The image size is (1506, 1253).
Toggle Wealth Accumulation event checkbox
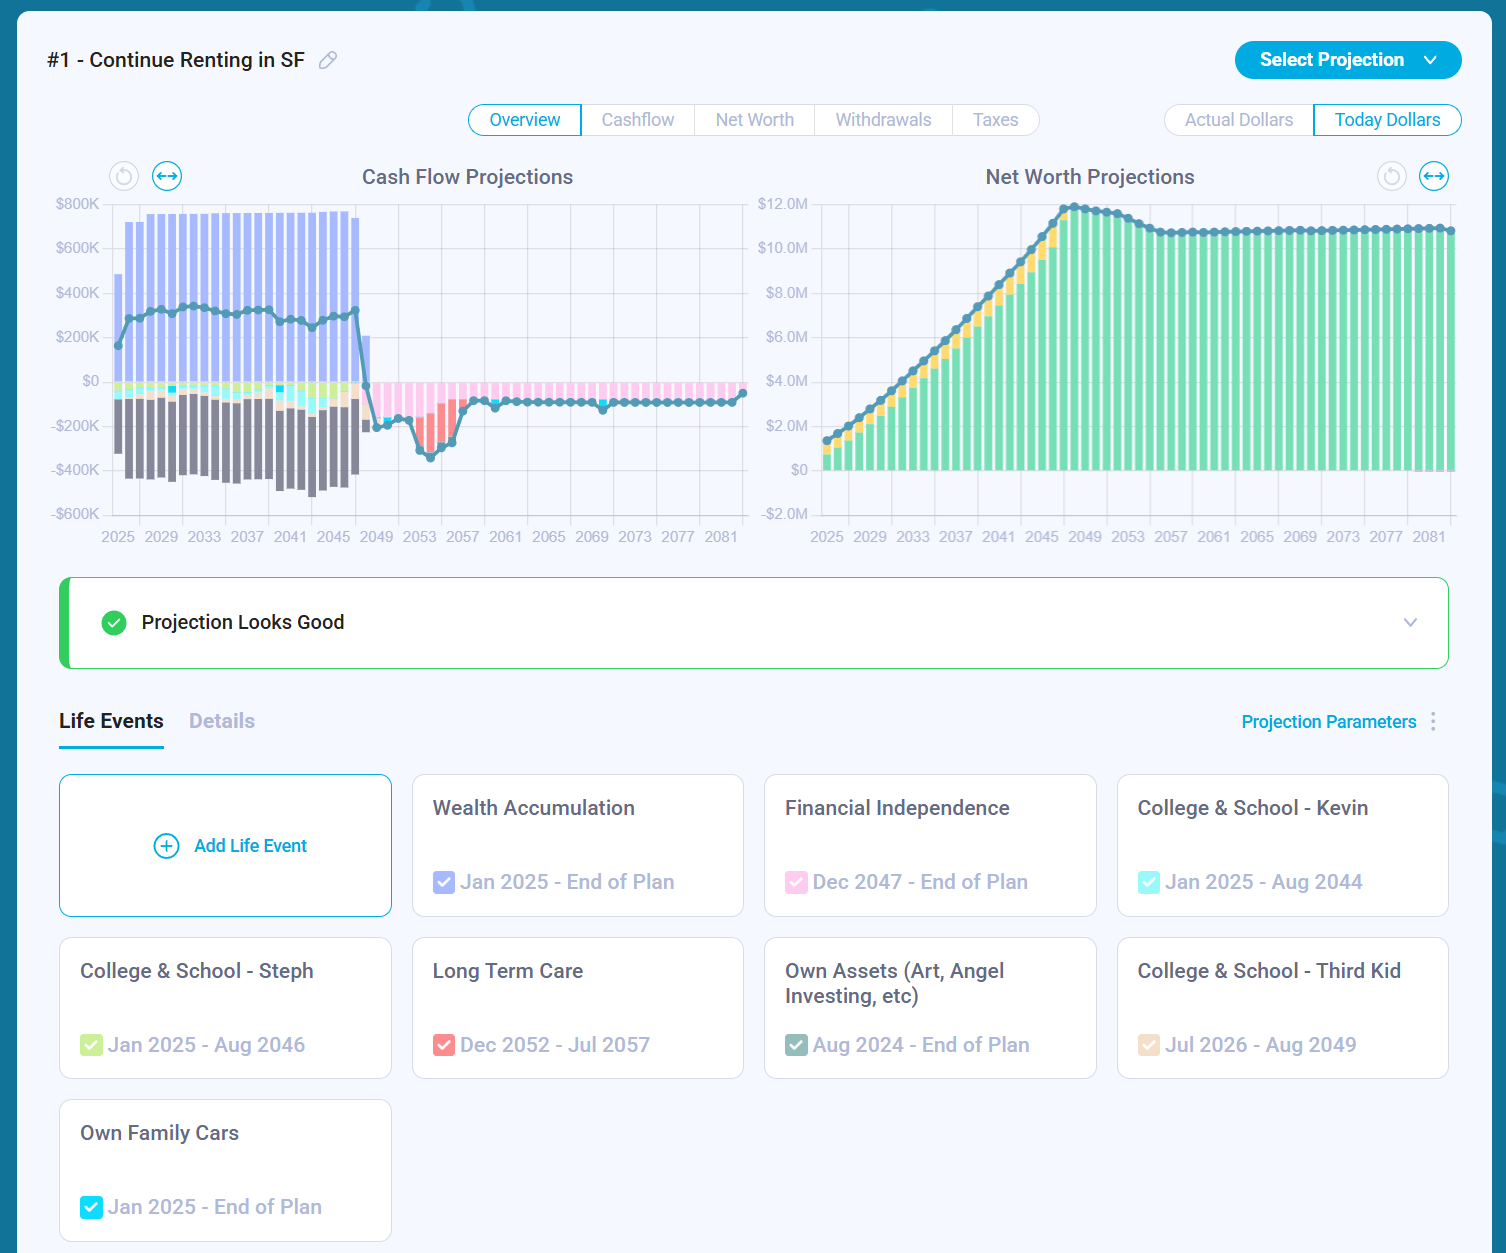pos(444,882)
